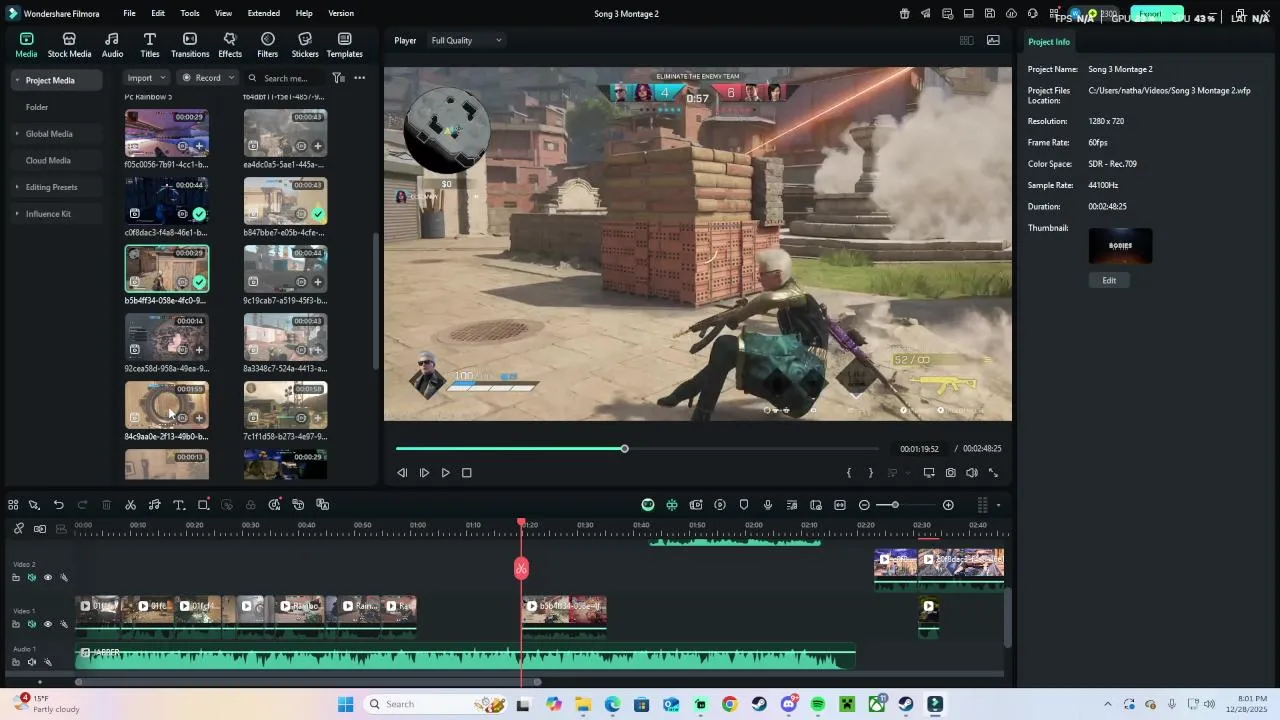Step back one frame in the player
The height and width of the screenshot is (720, 1280).
(x=402, y=473)
